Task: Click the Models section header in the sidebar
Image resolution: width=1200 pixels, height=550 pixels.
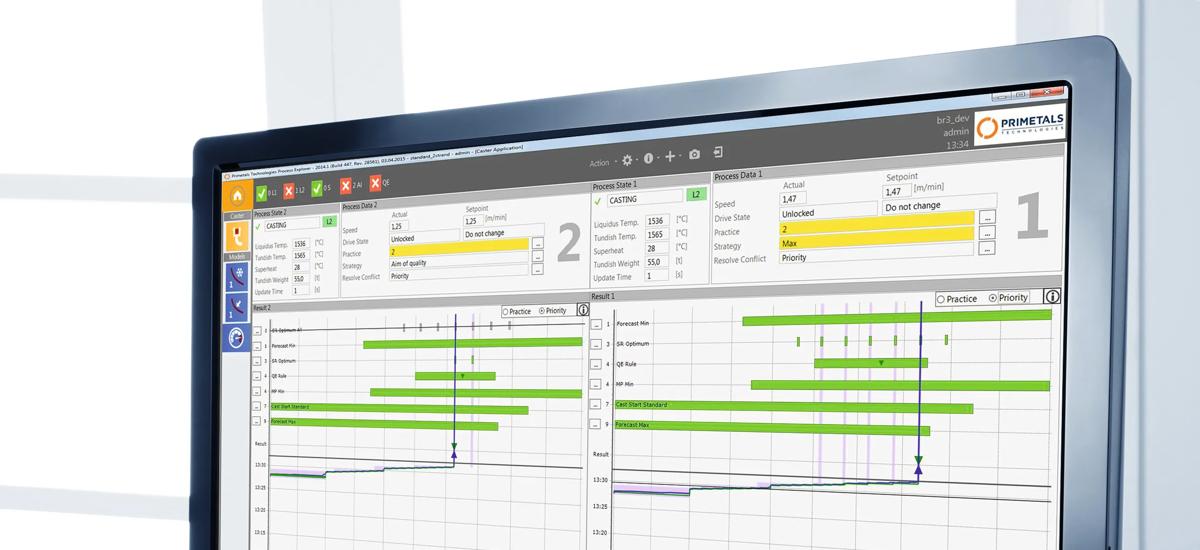Action: click(x=237, y=257)
